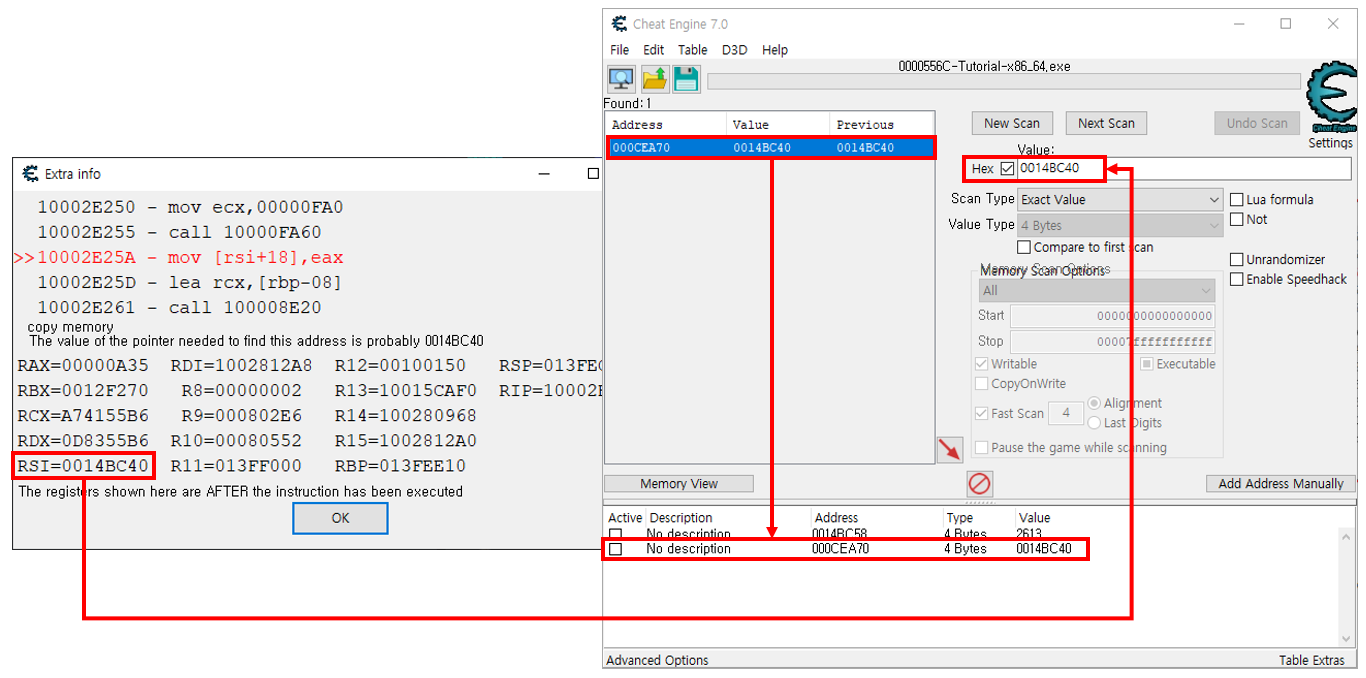1366x678 pixels.
Task: Click the Cheat Engine title bar icon
Action: pos(620,24)
